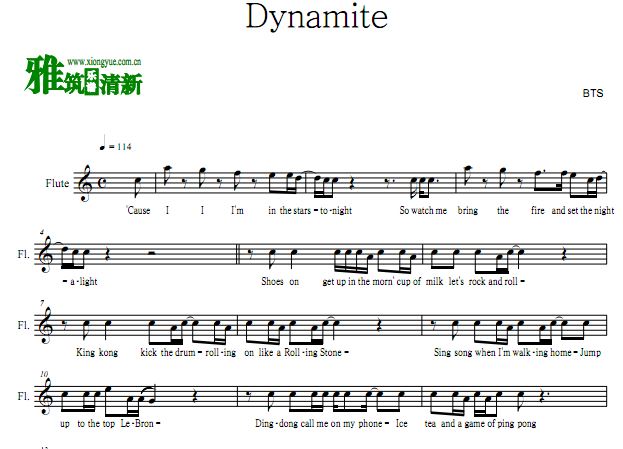Image resolution: width=623 pixels, height=449 pixels.
Task: Click the lyric "Le-Bron"
Action: pos(137,424)
